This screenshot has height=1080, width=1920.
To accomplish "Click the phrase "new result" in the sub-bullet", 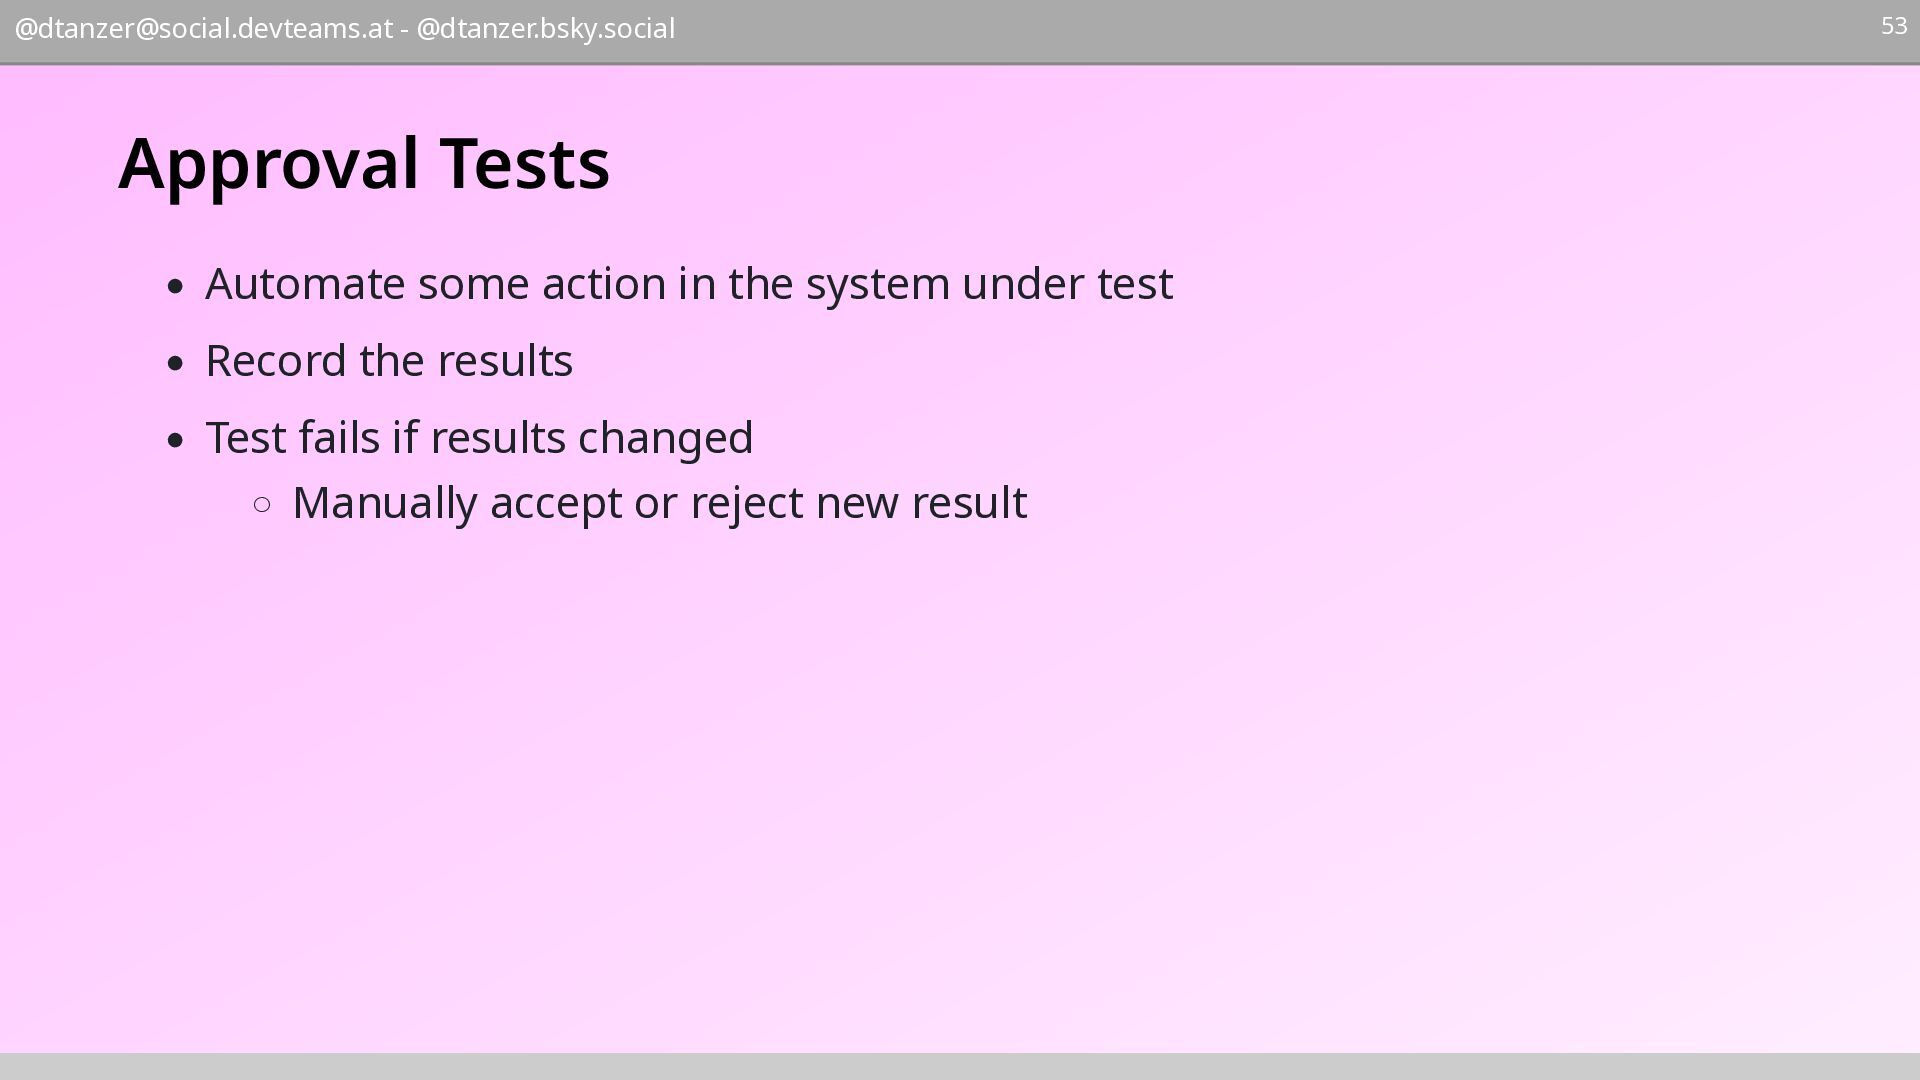I will 921,503.
